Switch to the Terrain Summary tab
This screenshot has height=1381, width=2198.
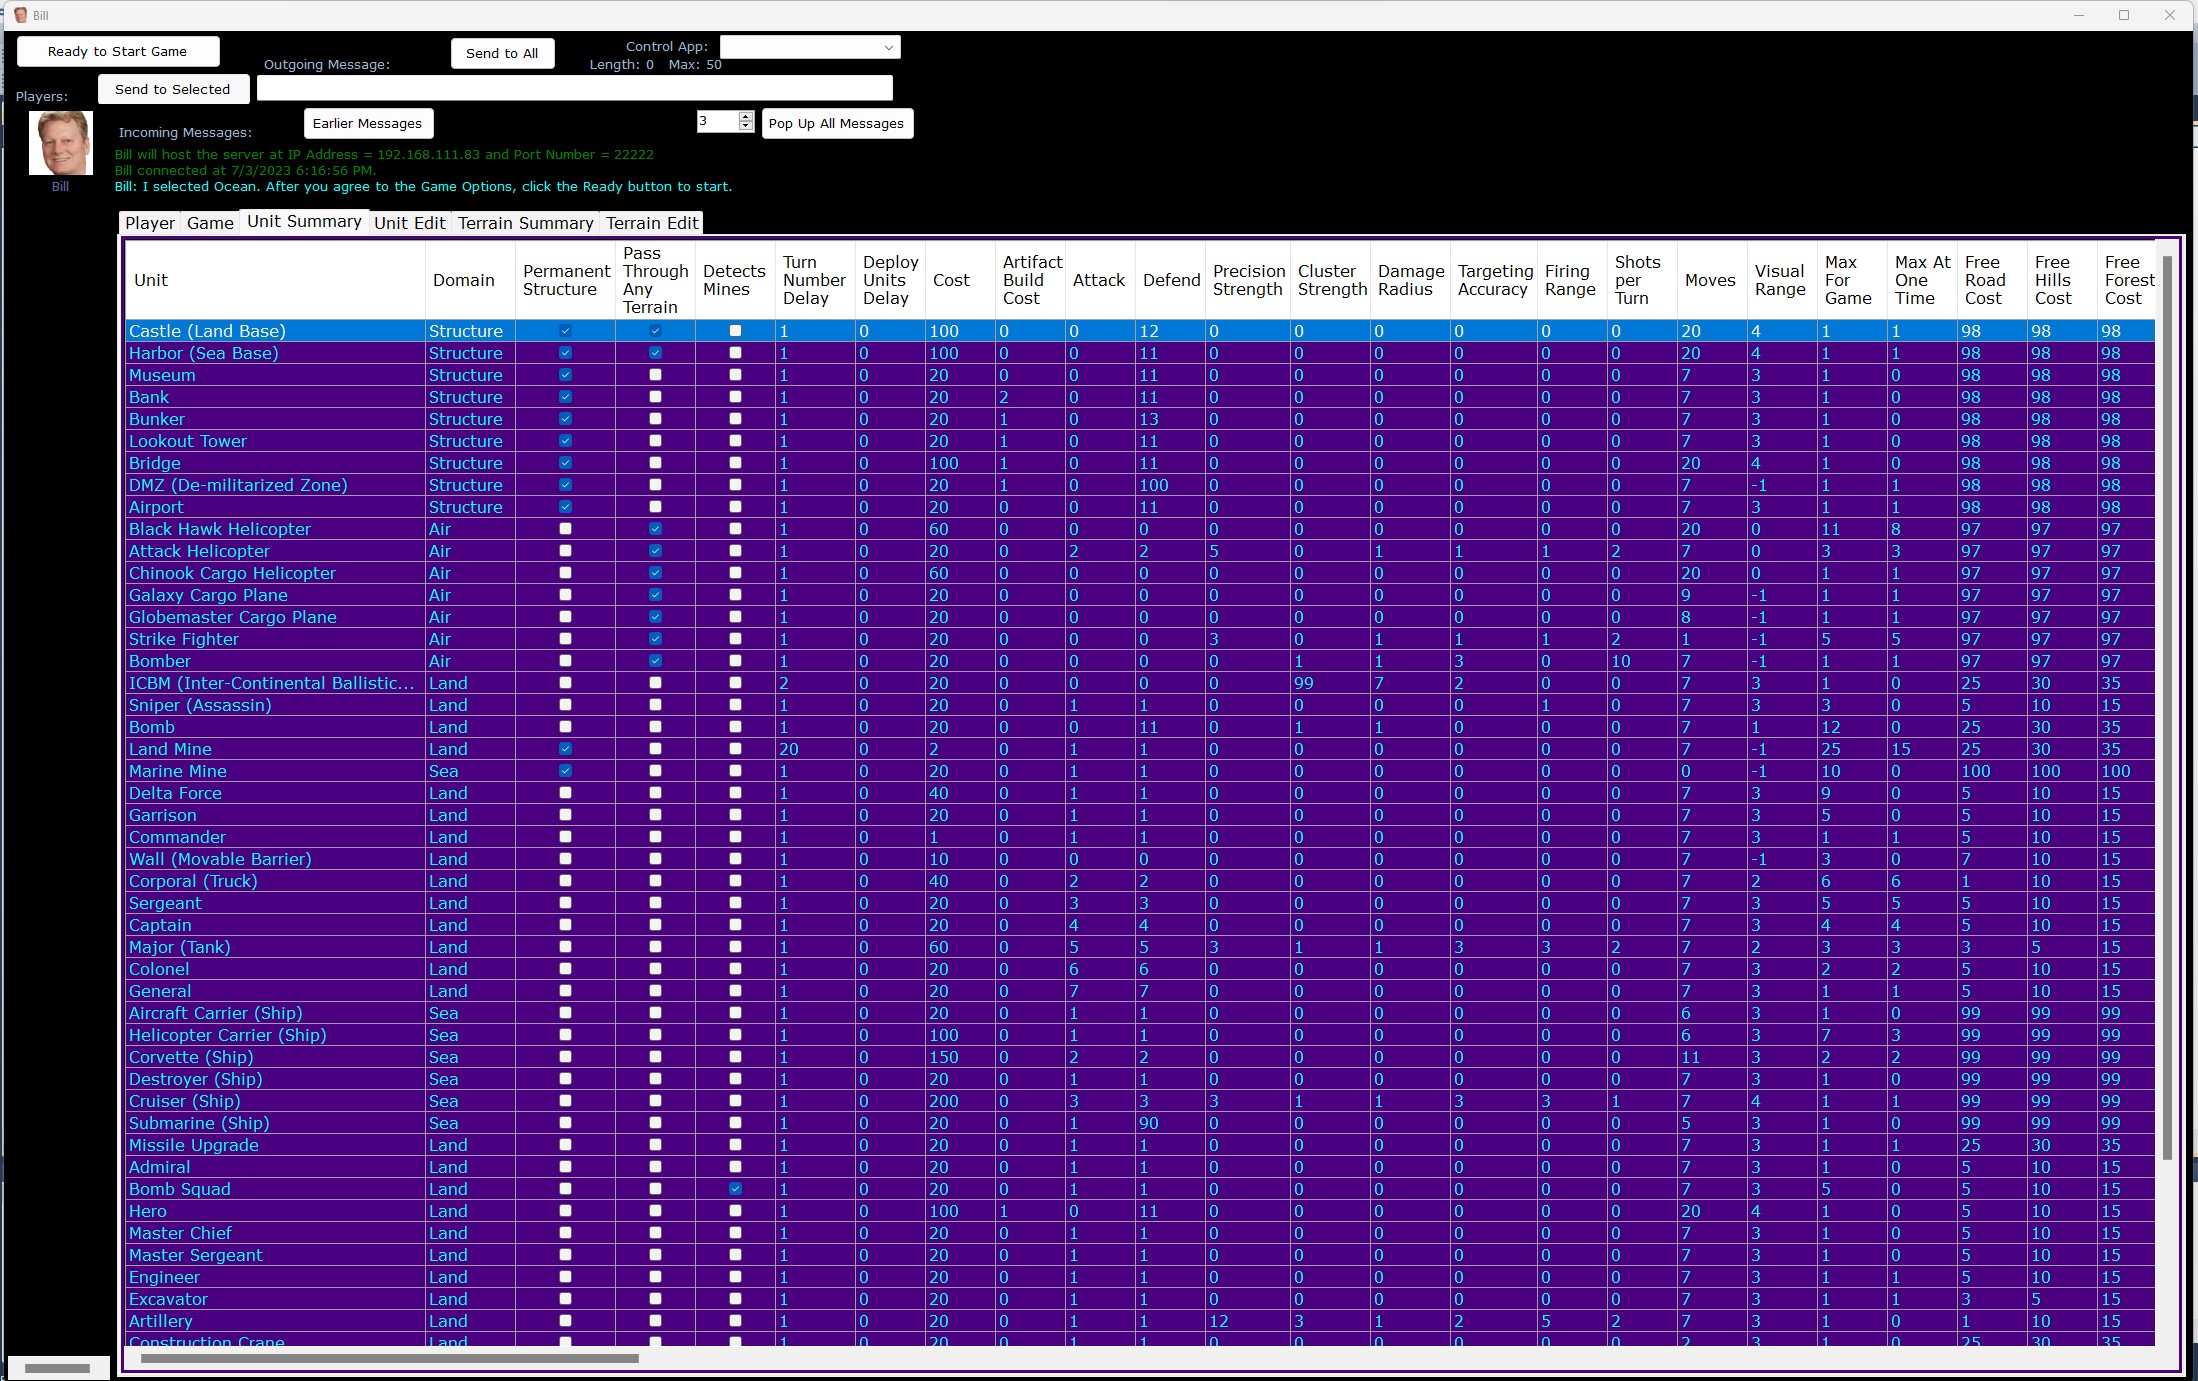(x=525, y=223)
